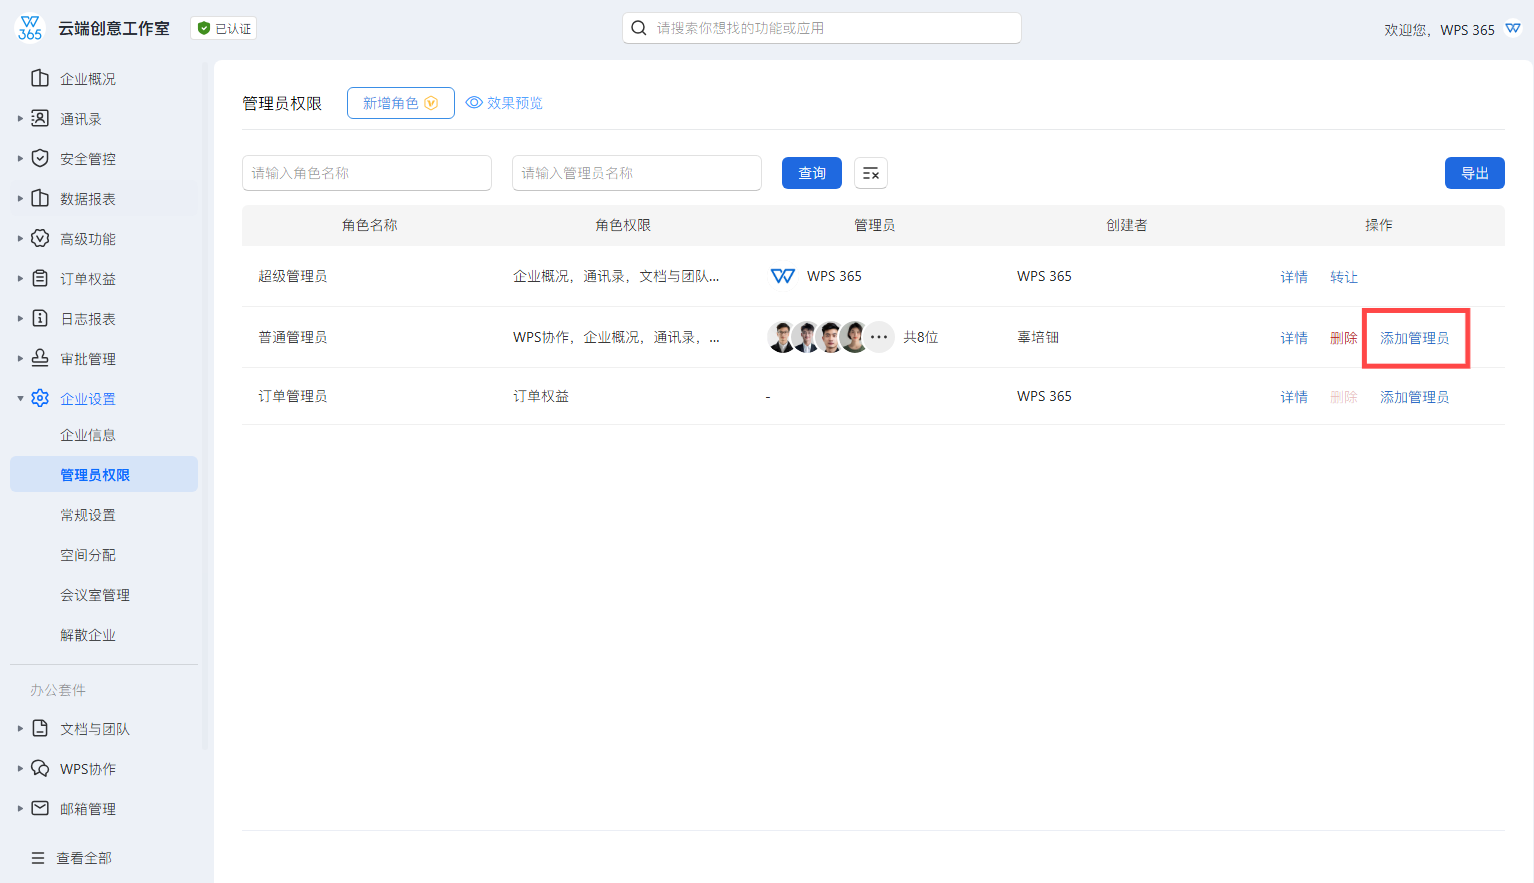Screen dimensions: 1534x883
Task: Click the 企业设置 gear icon
Action: click(40, 398)
